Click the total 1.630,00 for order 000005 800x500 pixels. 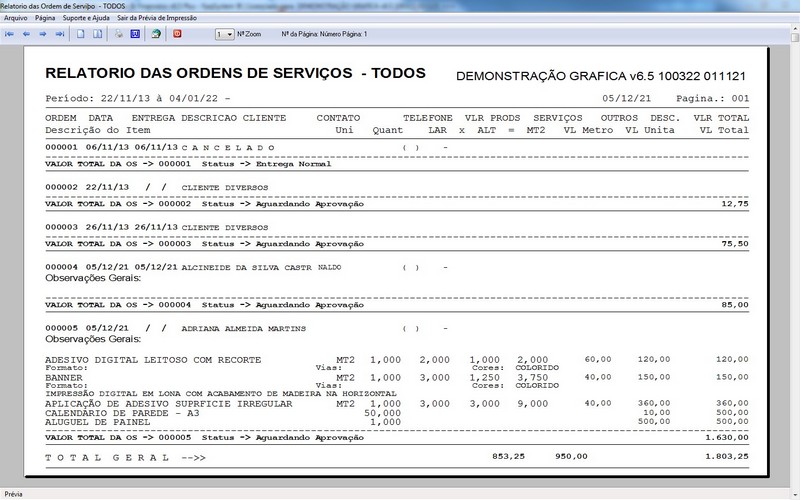pyautogui.click(x=727, y=437)
